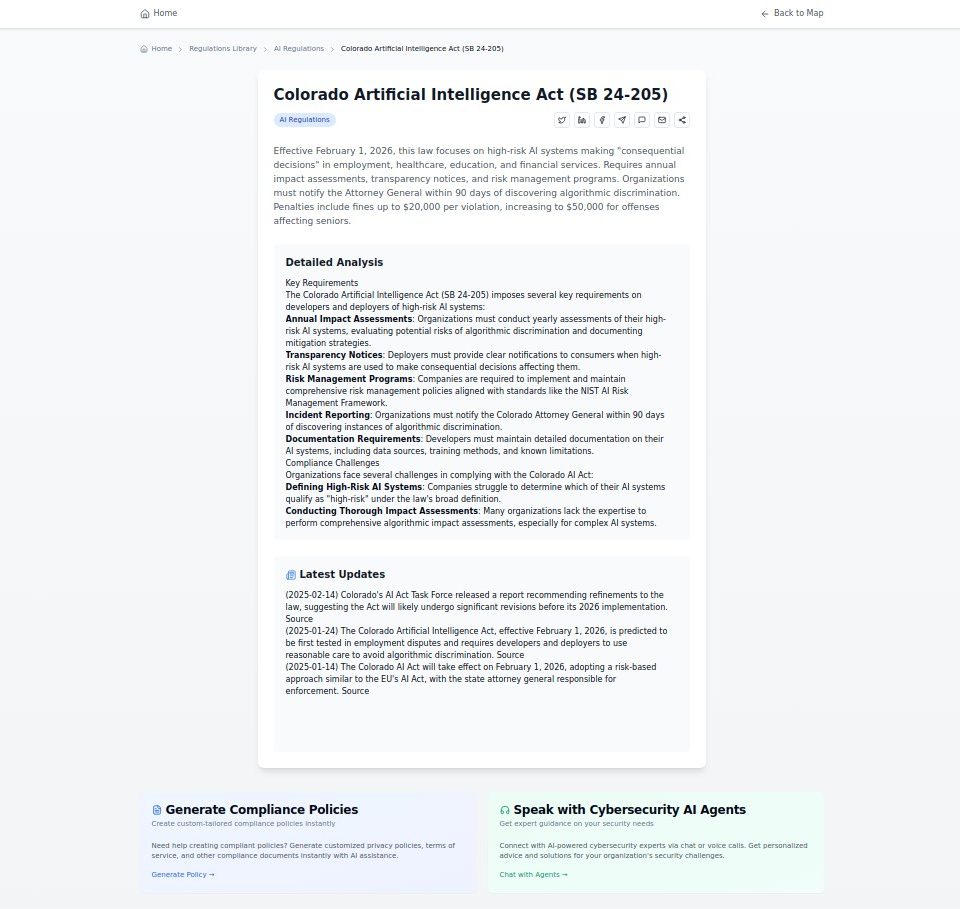Click the home icon in the breadcrumb
Viewport: 960px width, 909px height.
point(143,48)
